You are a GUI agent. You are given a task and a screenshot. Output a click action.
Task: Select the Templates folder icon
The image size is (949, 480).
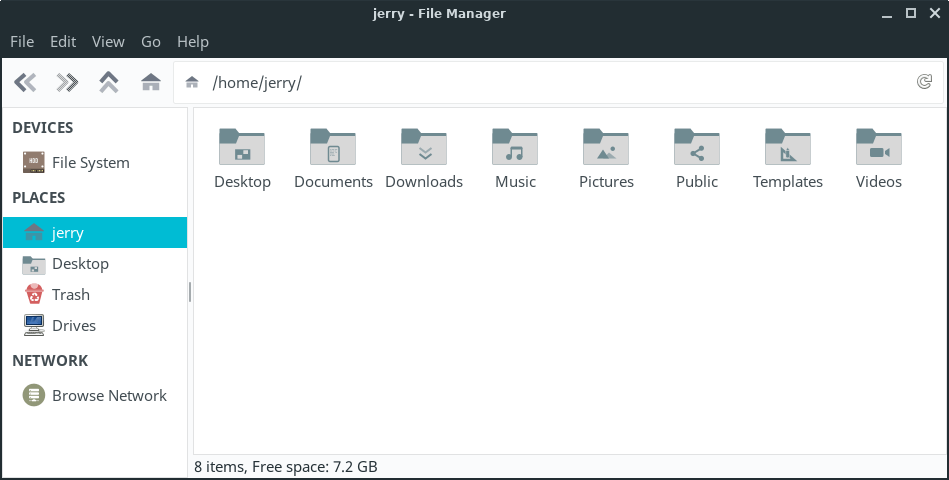coord(788,147)
